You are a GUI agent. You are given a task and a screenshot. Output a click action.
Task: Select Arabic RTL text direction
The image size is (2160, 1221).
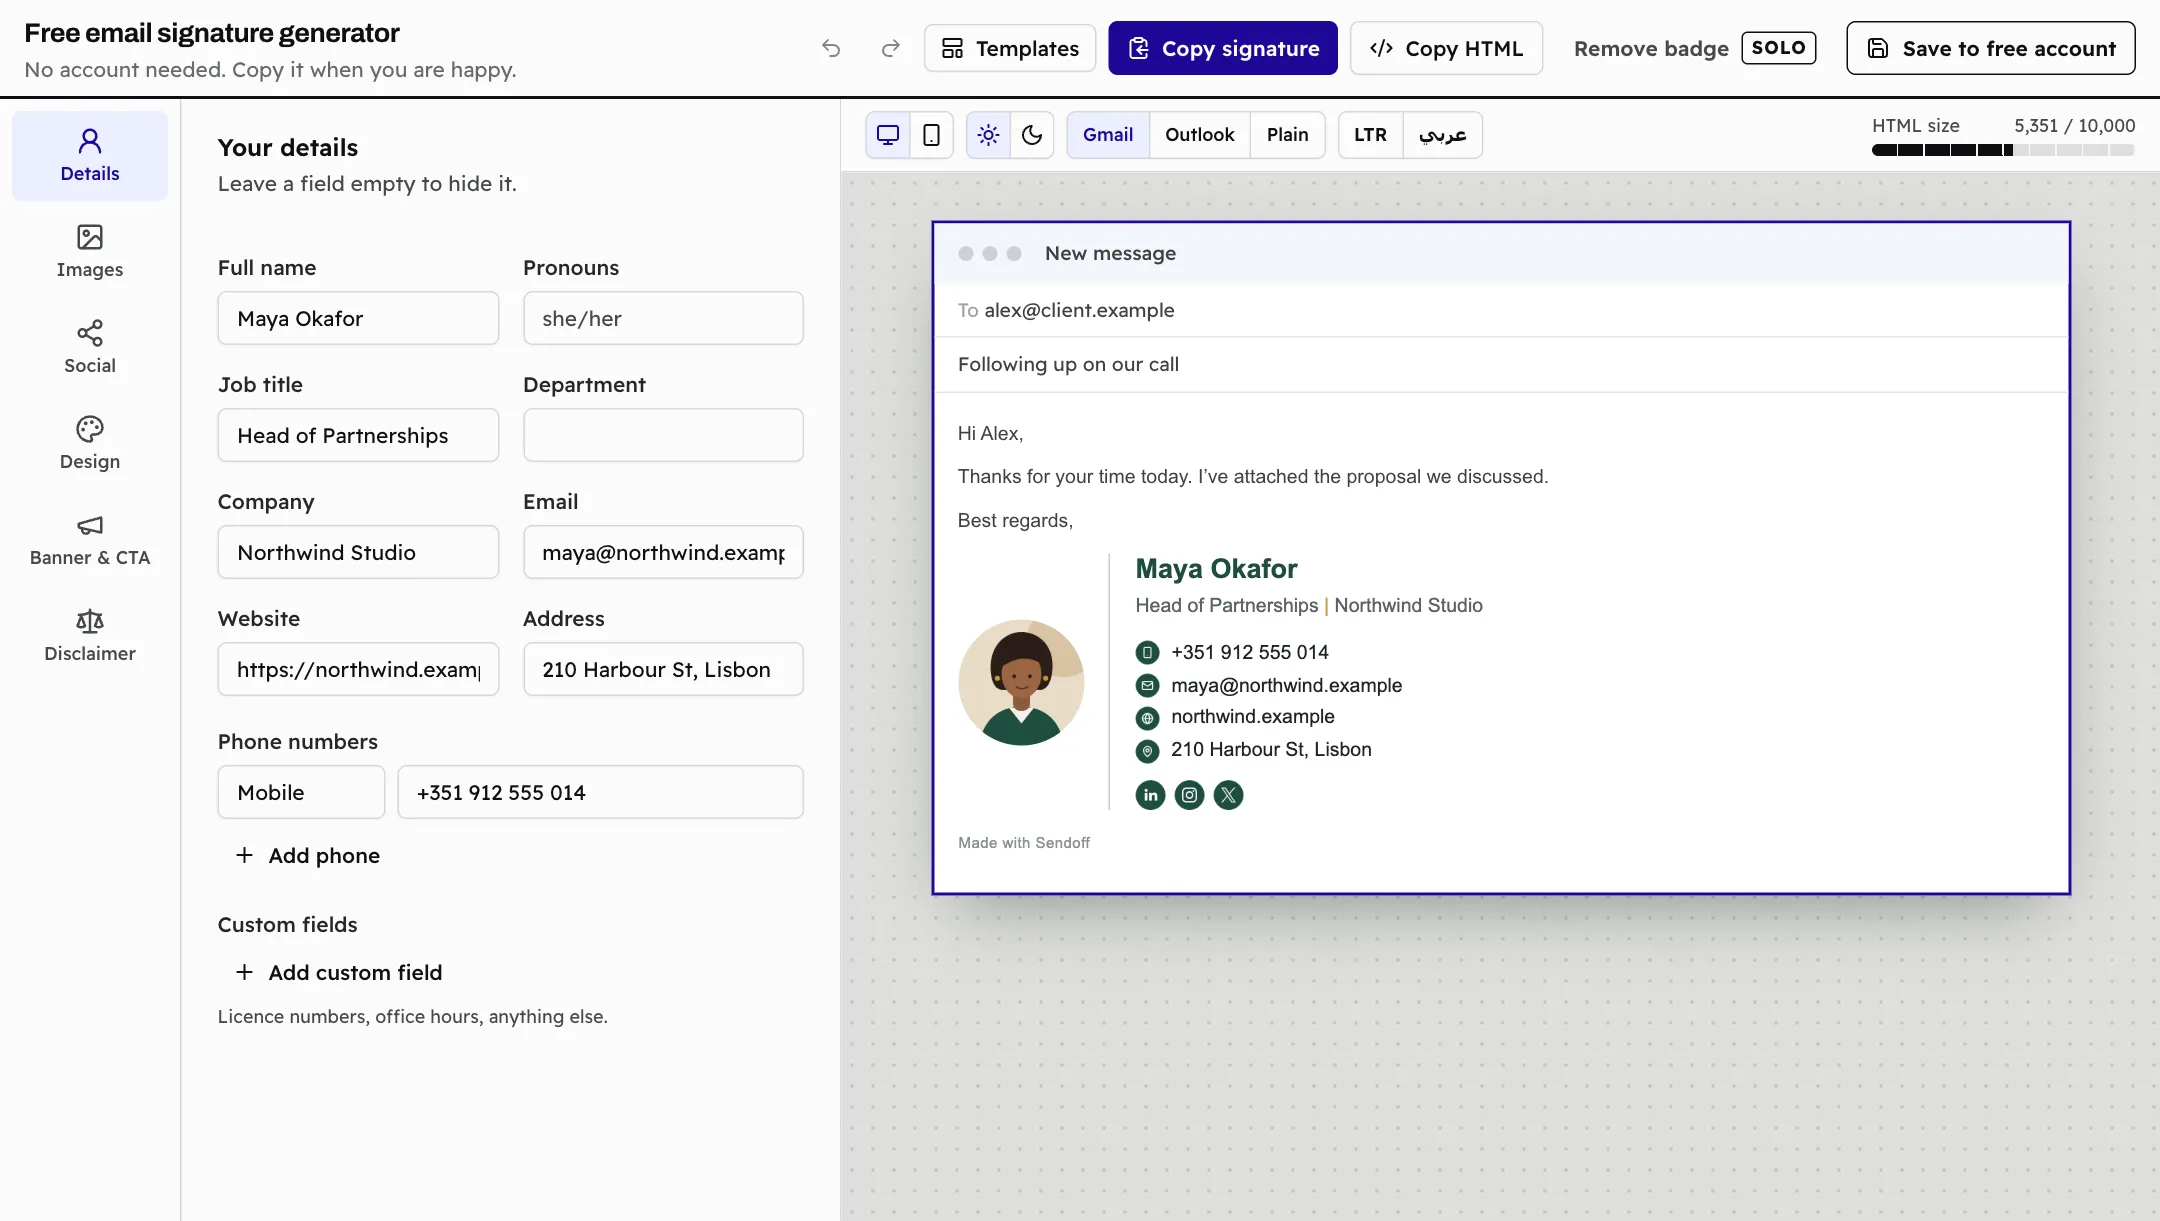[1442, 135]
